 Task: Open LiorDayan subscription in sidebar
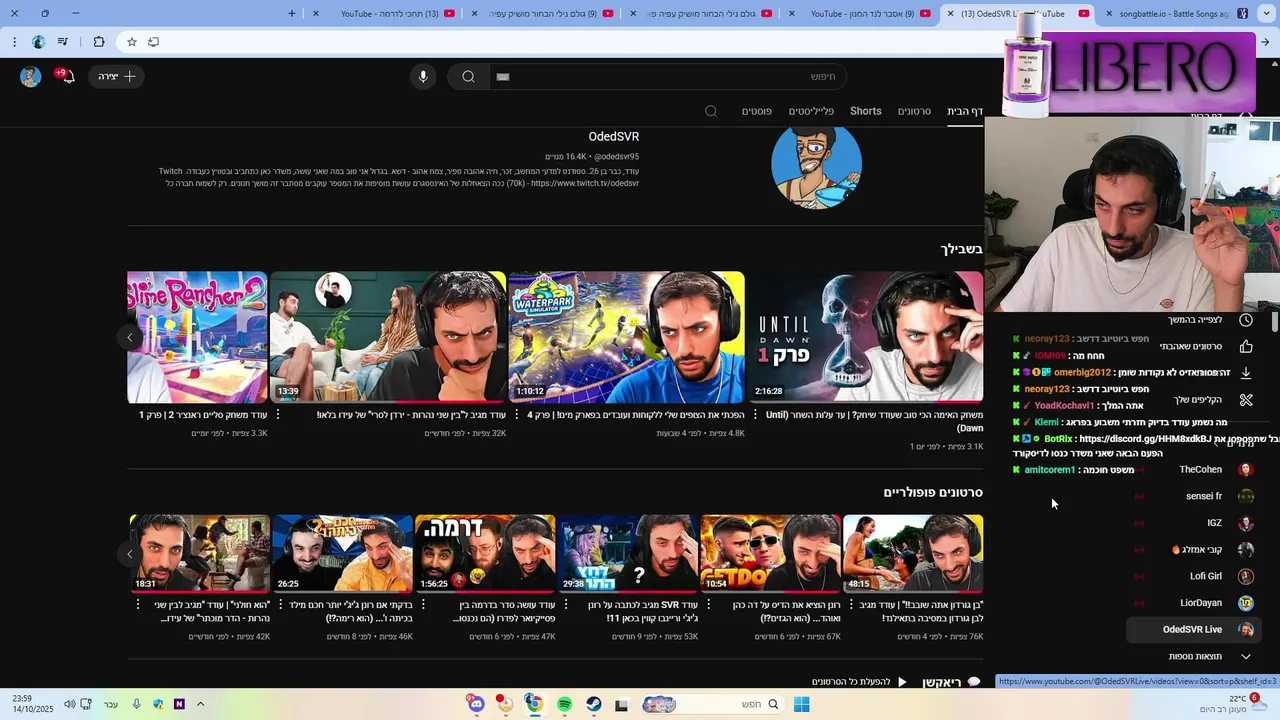(x=1193, y=603)
